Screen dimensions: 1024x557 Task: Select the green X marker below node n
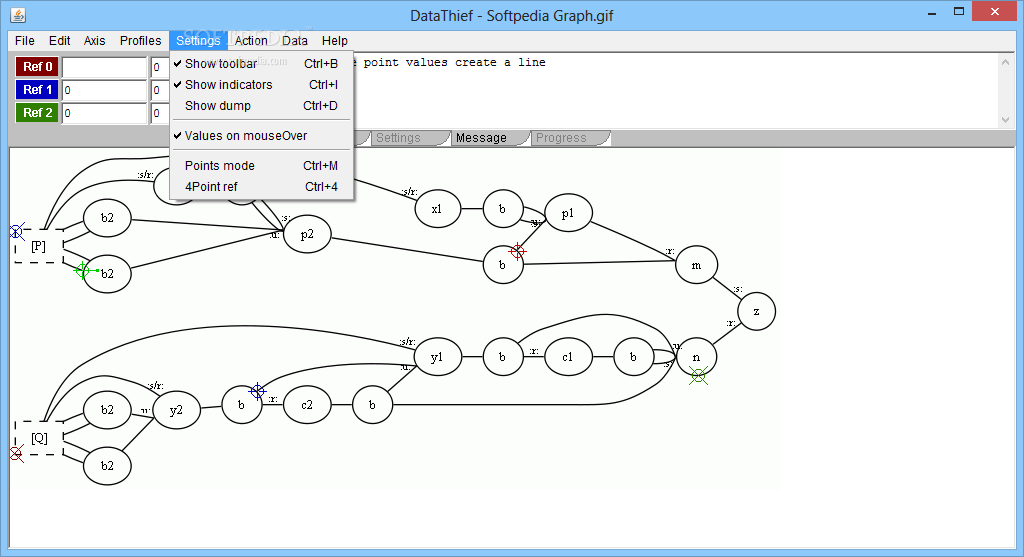click(x=698, y=375)
